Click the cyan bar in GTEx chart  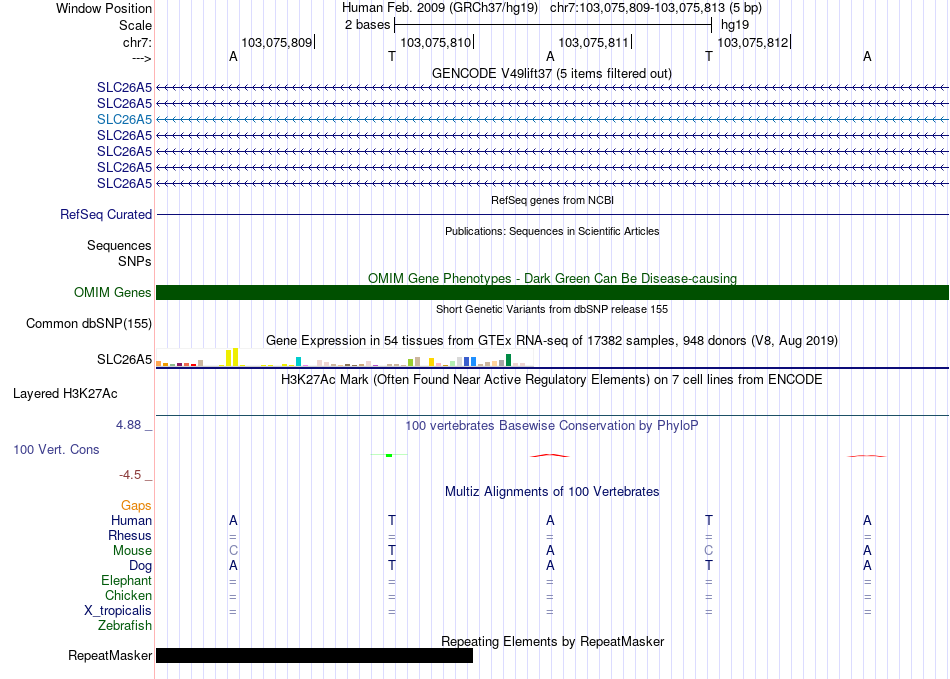click(299, 362)
